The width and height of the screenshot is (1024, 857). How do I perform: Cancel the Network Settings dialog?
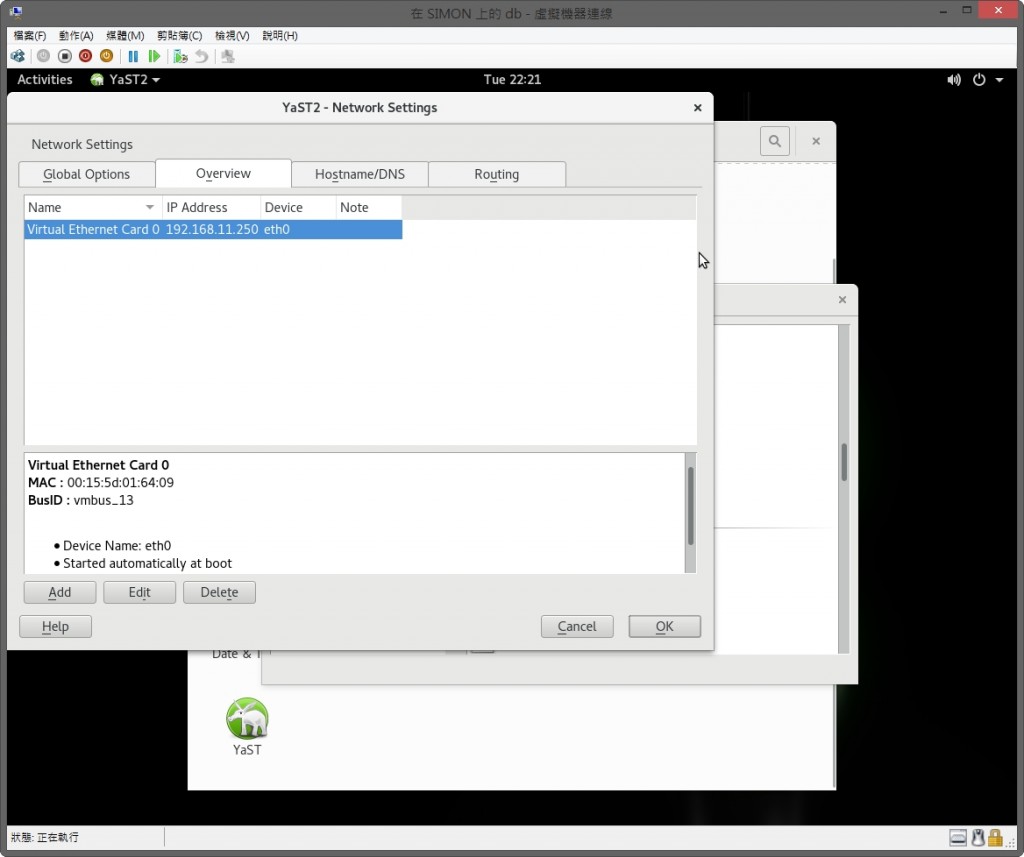(x=577, y=626)
